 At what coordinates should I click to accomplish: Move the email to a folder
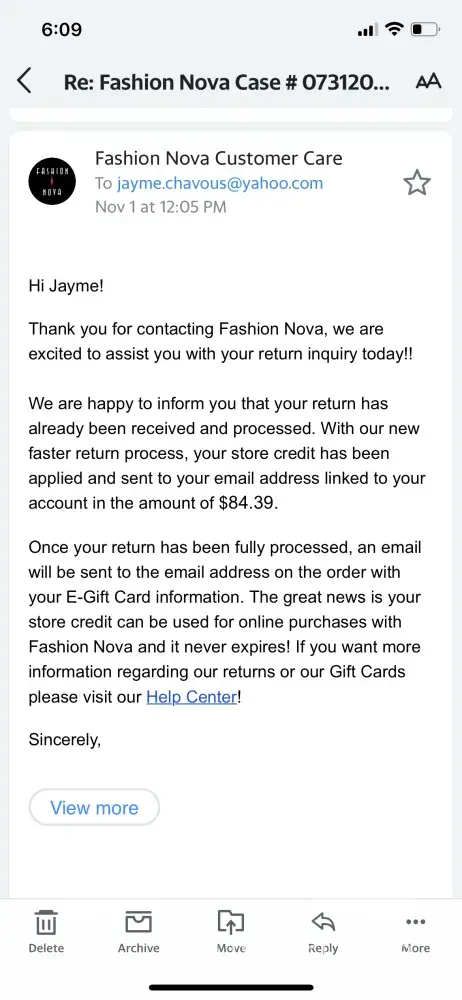(231, 931)
